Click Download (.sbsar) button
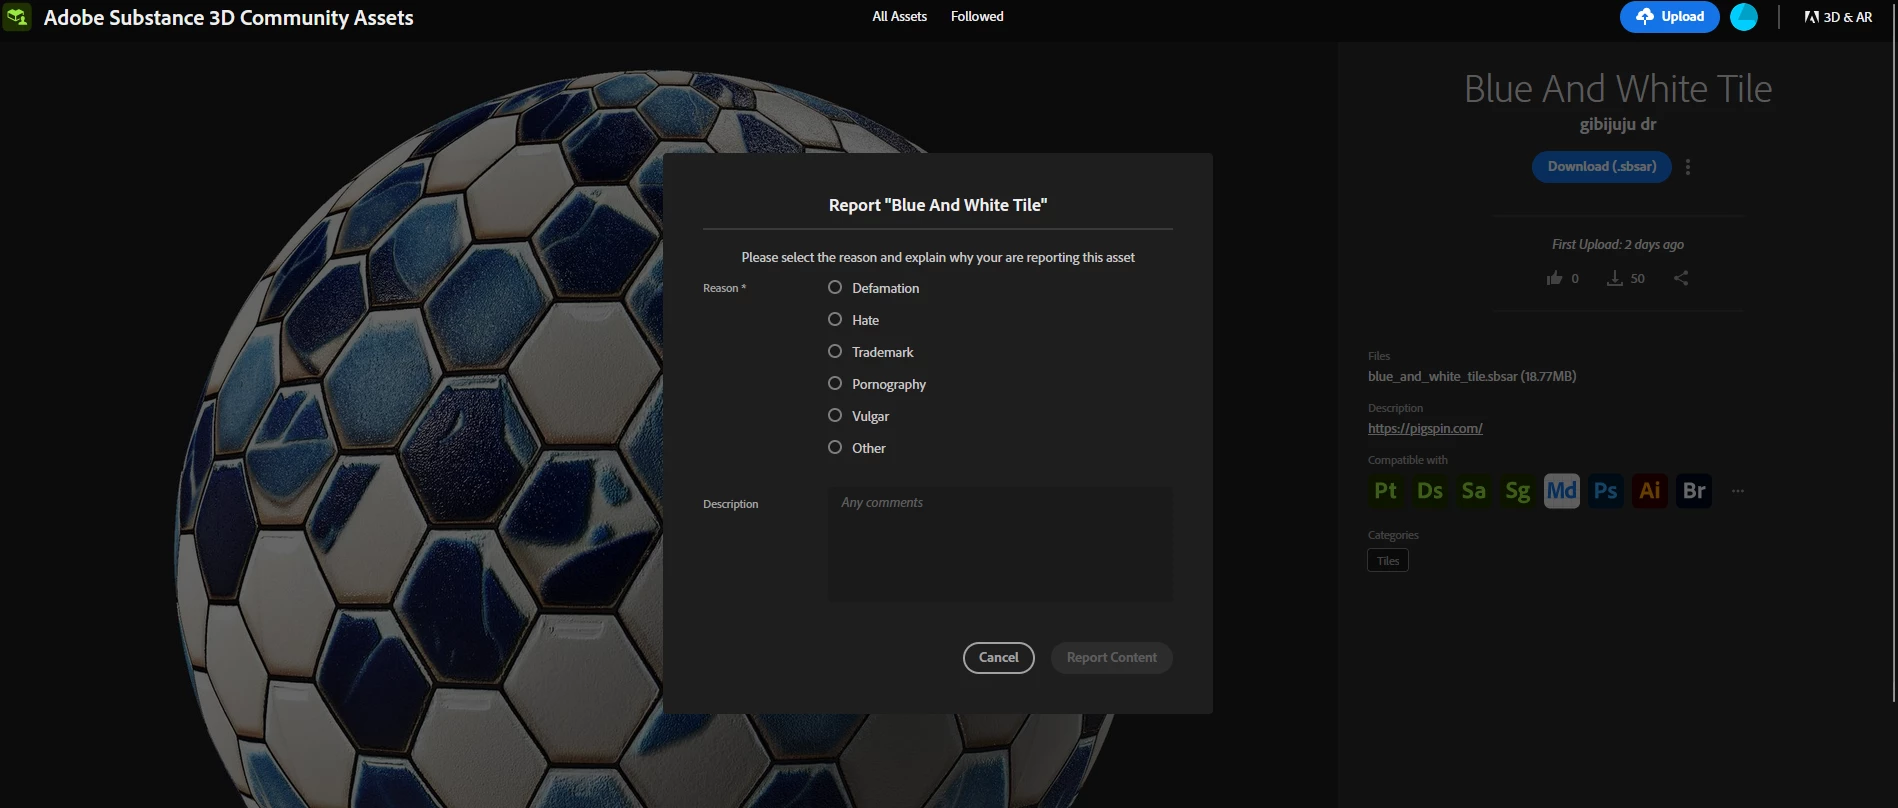 tap(1601, 167)
